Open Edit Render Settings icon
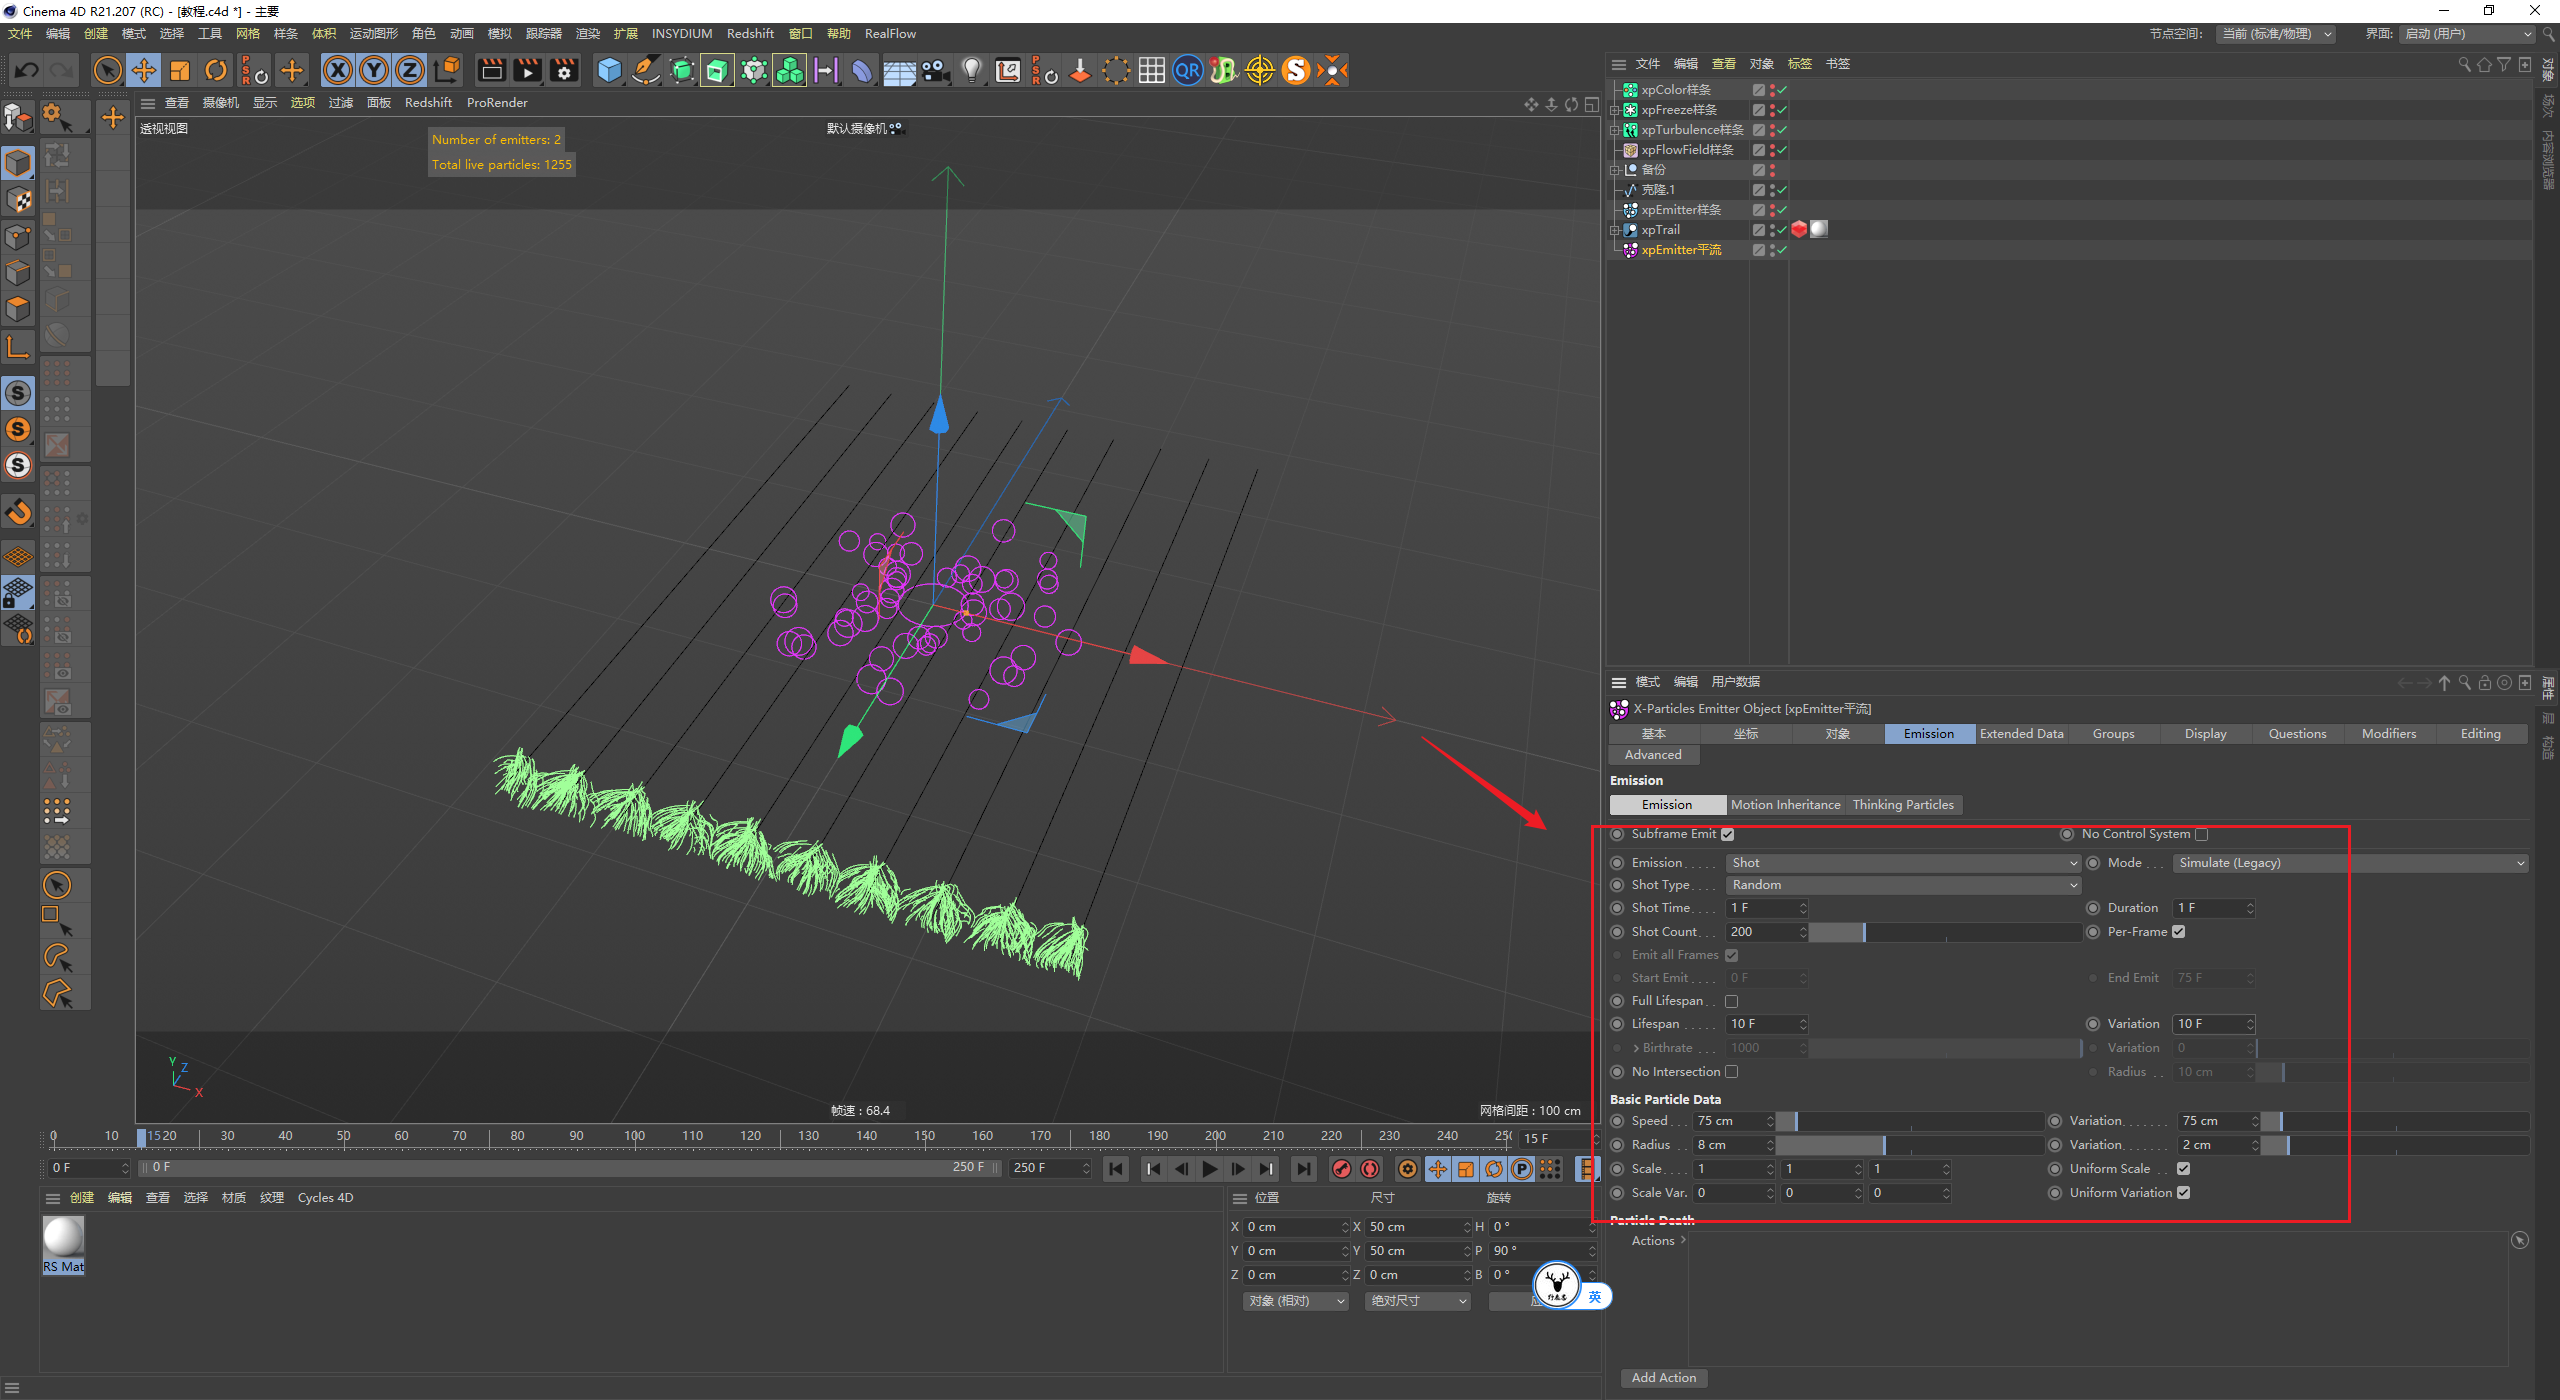The width and height of the screenshot is (2560, 1400). click(x=565, y=70)
